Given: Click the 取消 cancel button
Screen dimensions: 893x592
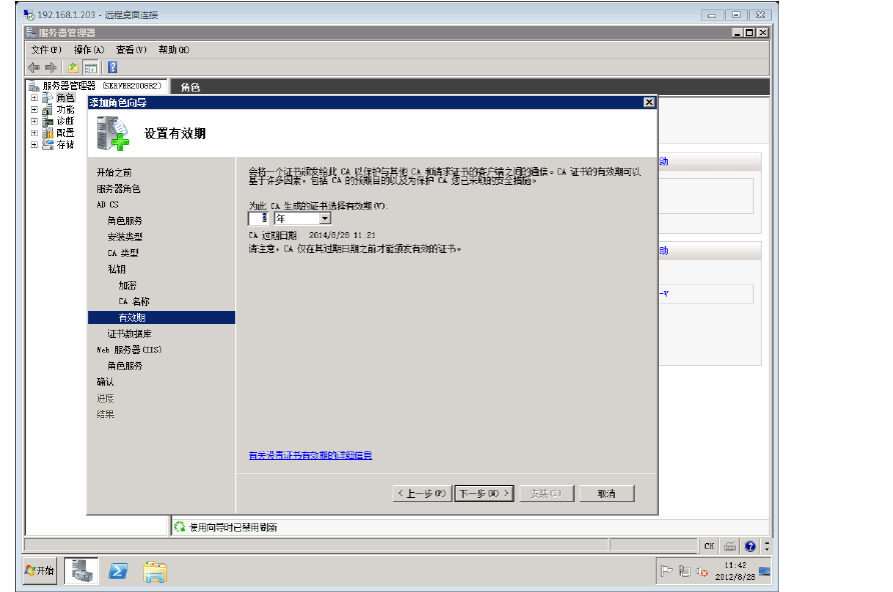Looking at the screenshot, I should [x=605, y=493].
